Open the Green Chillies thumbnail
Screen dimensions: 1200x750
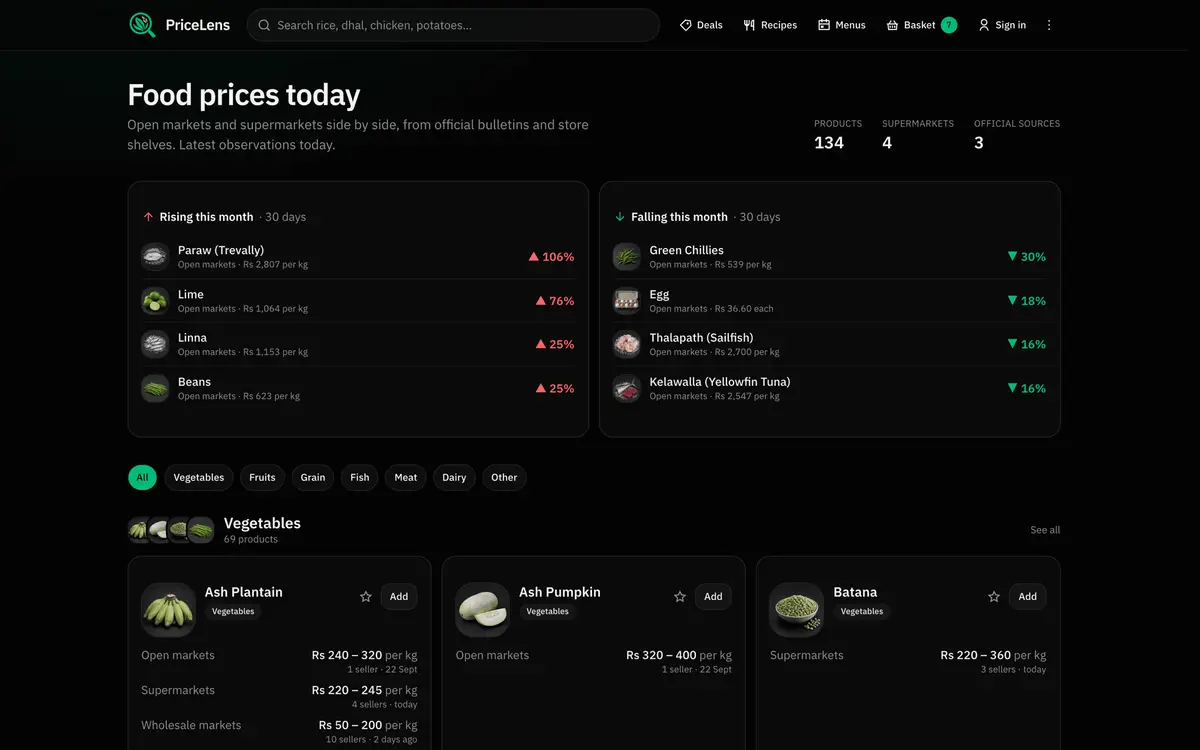coord(627,257)
